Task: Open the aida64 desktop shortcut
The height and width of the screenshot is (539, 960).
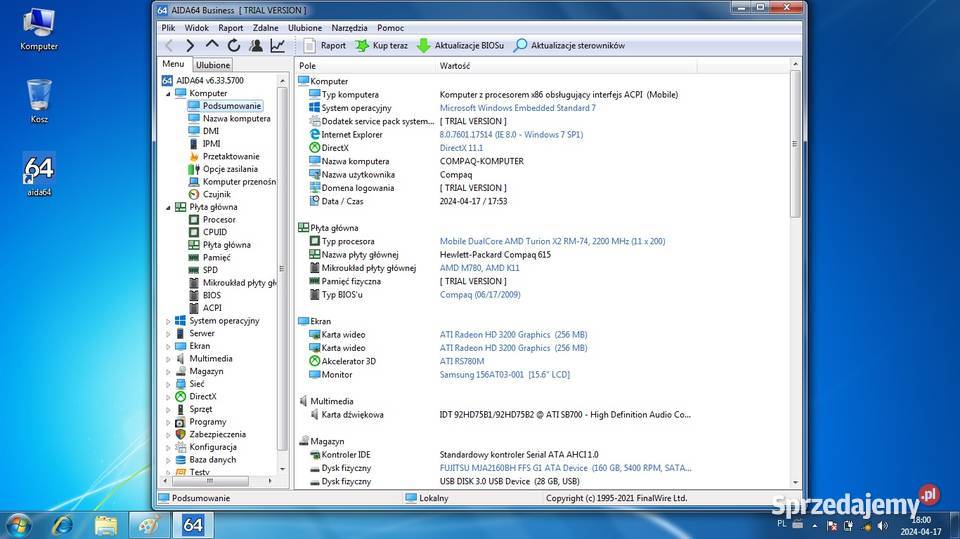Action: coord(39,175)
